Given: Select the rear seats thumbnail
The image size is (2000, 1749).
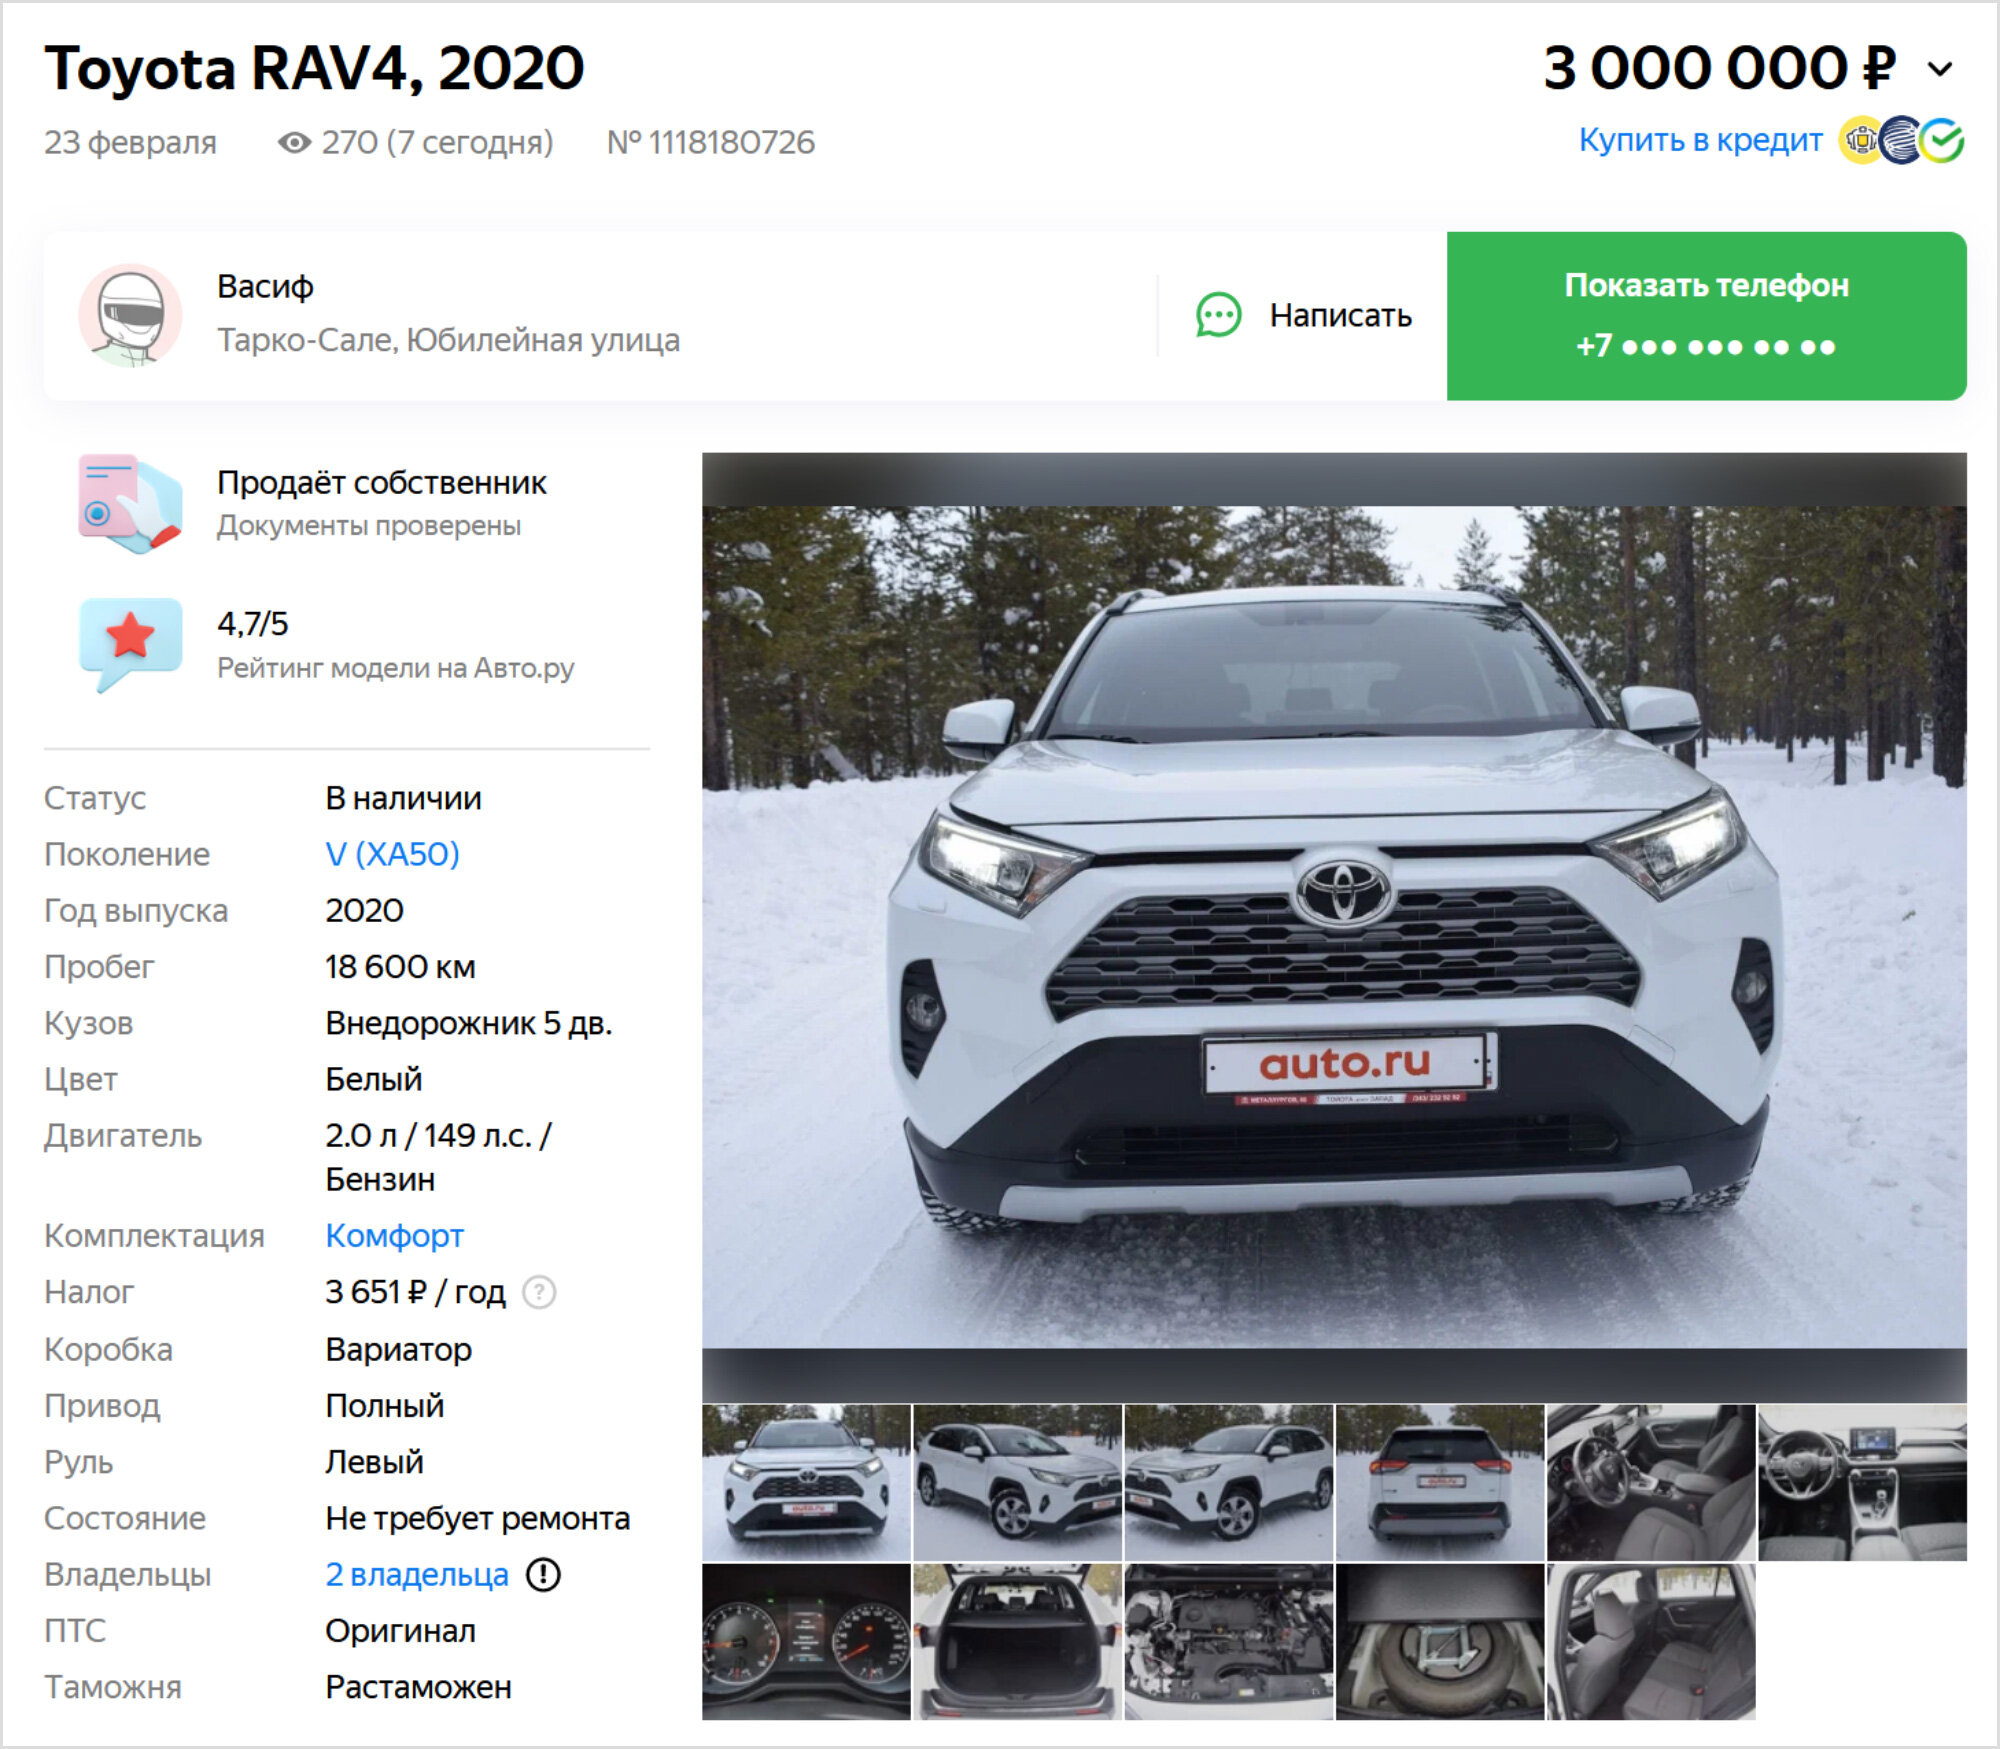Looking at the screenshot, I should 1651,1642.
